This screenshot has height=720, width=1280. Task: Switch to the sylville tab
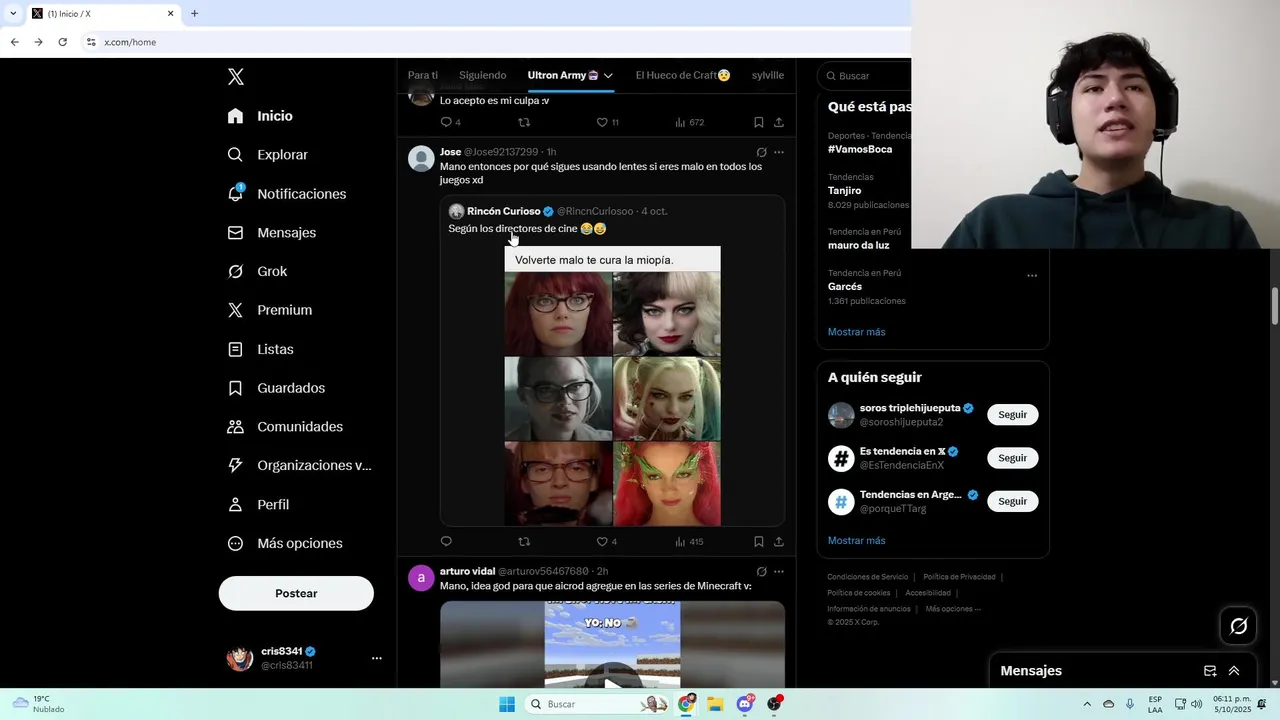768,75
